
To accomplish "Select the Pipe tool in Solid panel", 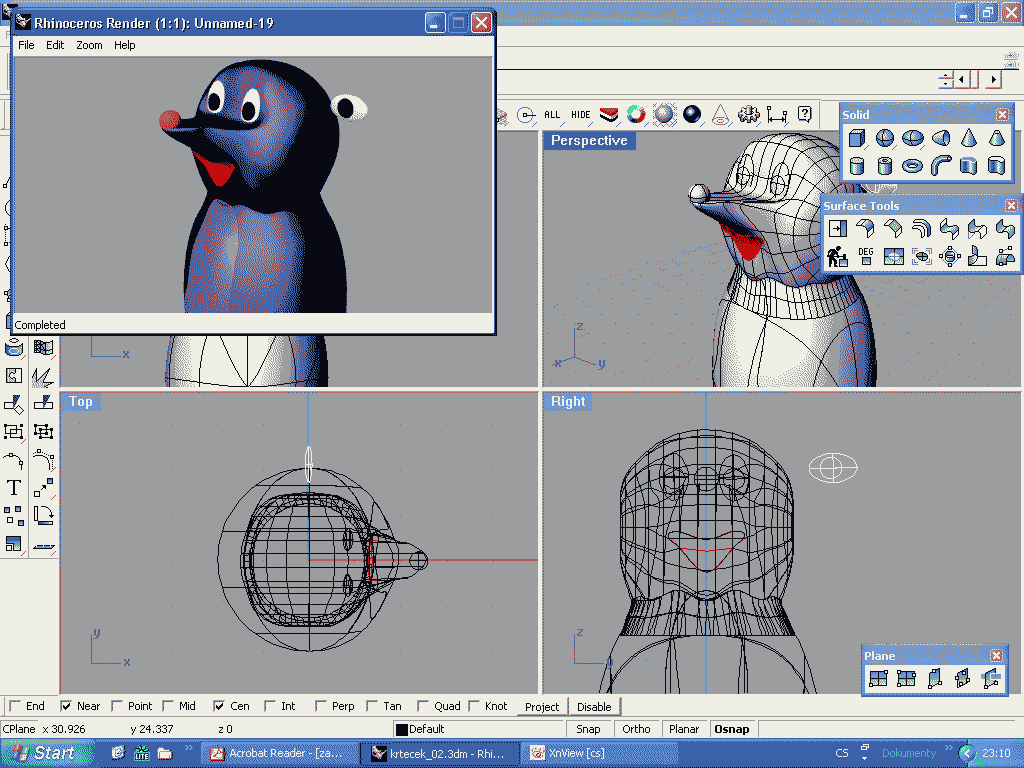I will (x=941, y=166).
